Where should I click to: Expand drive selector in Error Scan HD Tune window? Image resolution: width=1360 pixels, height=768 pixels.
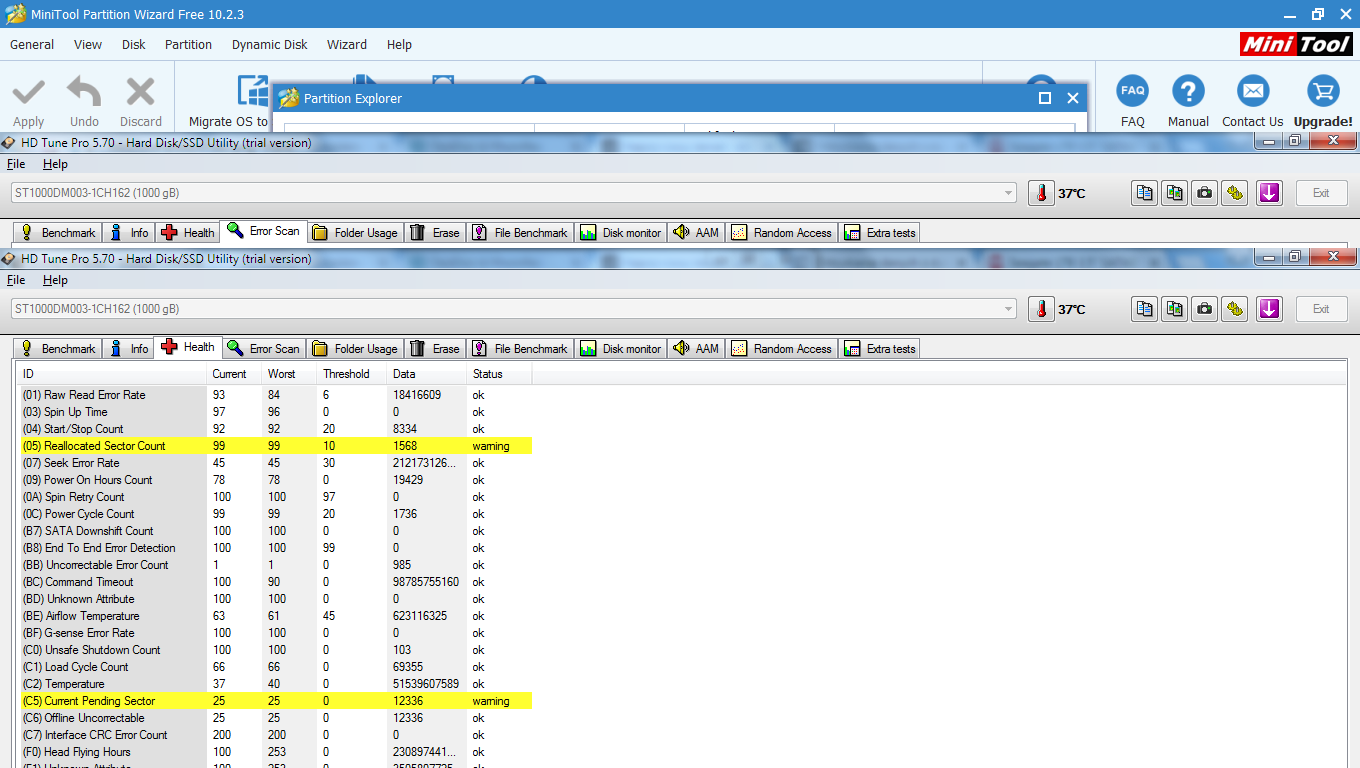[1007, 193]
